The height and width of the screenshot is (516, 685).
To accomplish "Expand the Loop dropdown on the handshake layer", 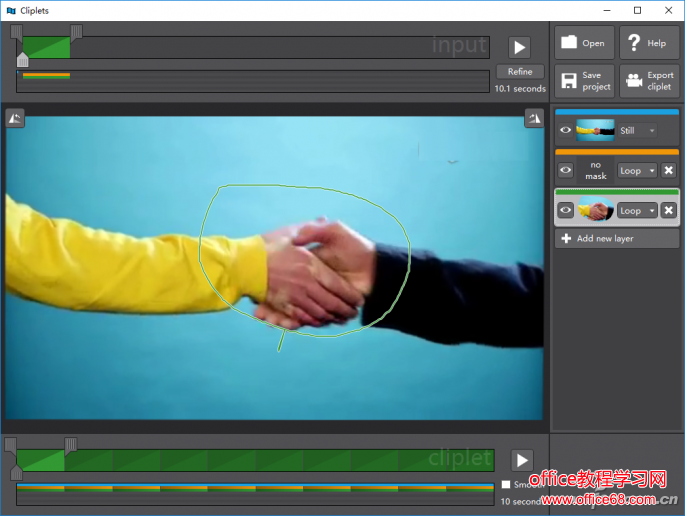I will (637, 210).
